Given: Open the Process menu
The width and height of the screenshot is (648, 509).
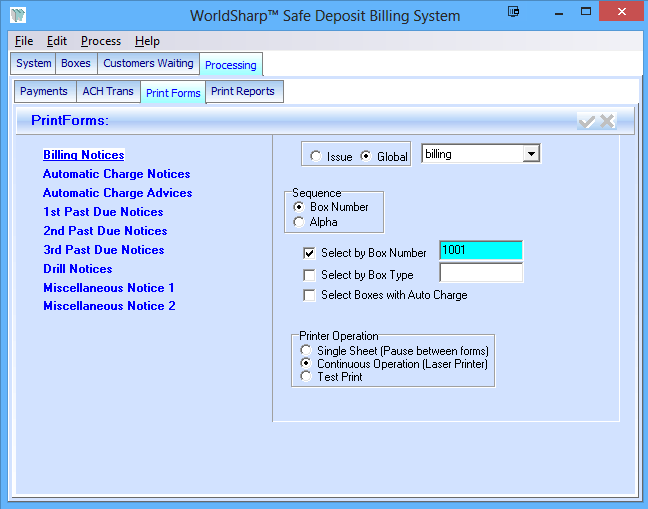Looking at the screenshot, I should point(101,41).
